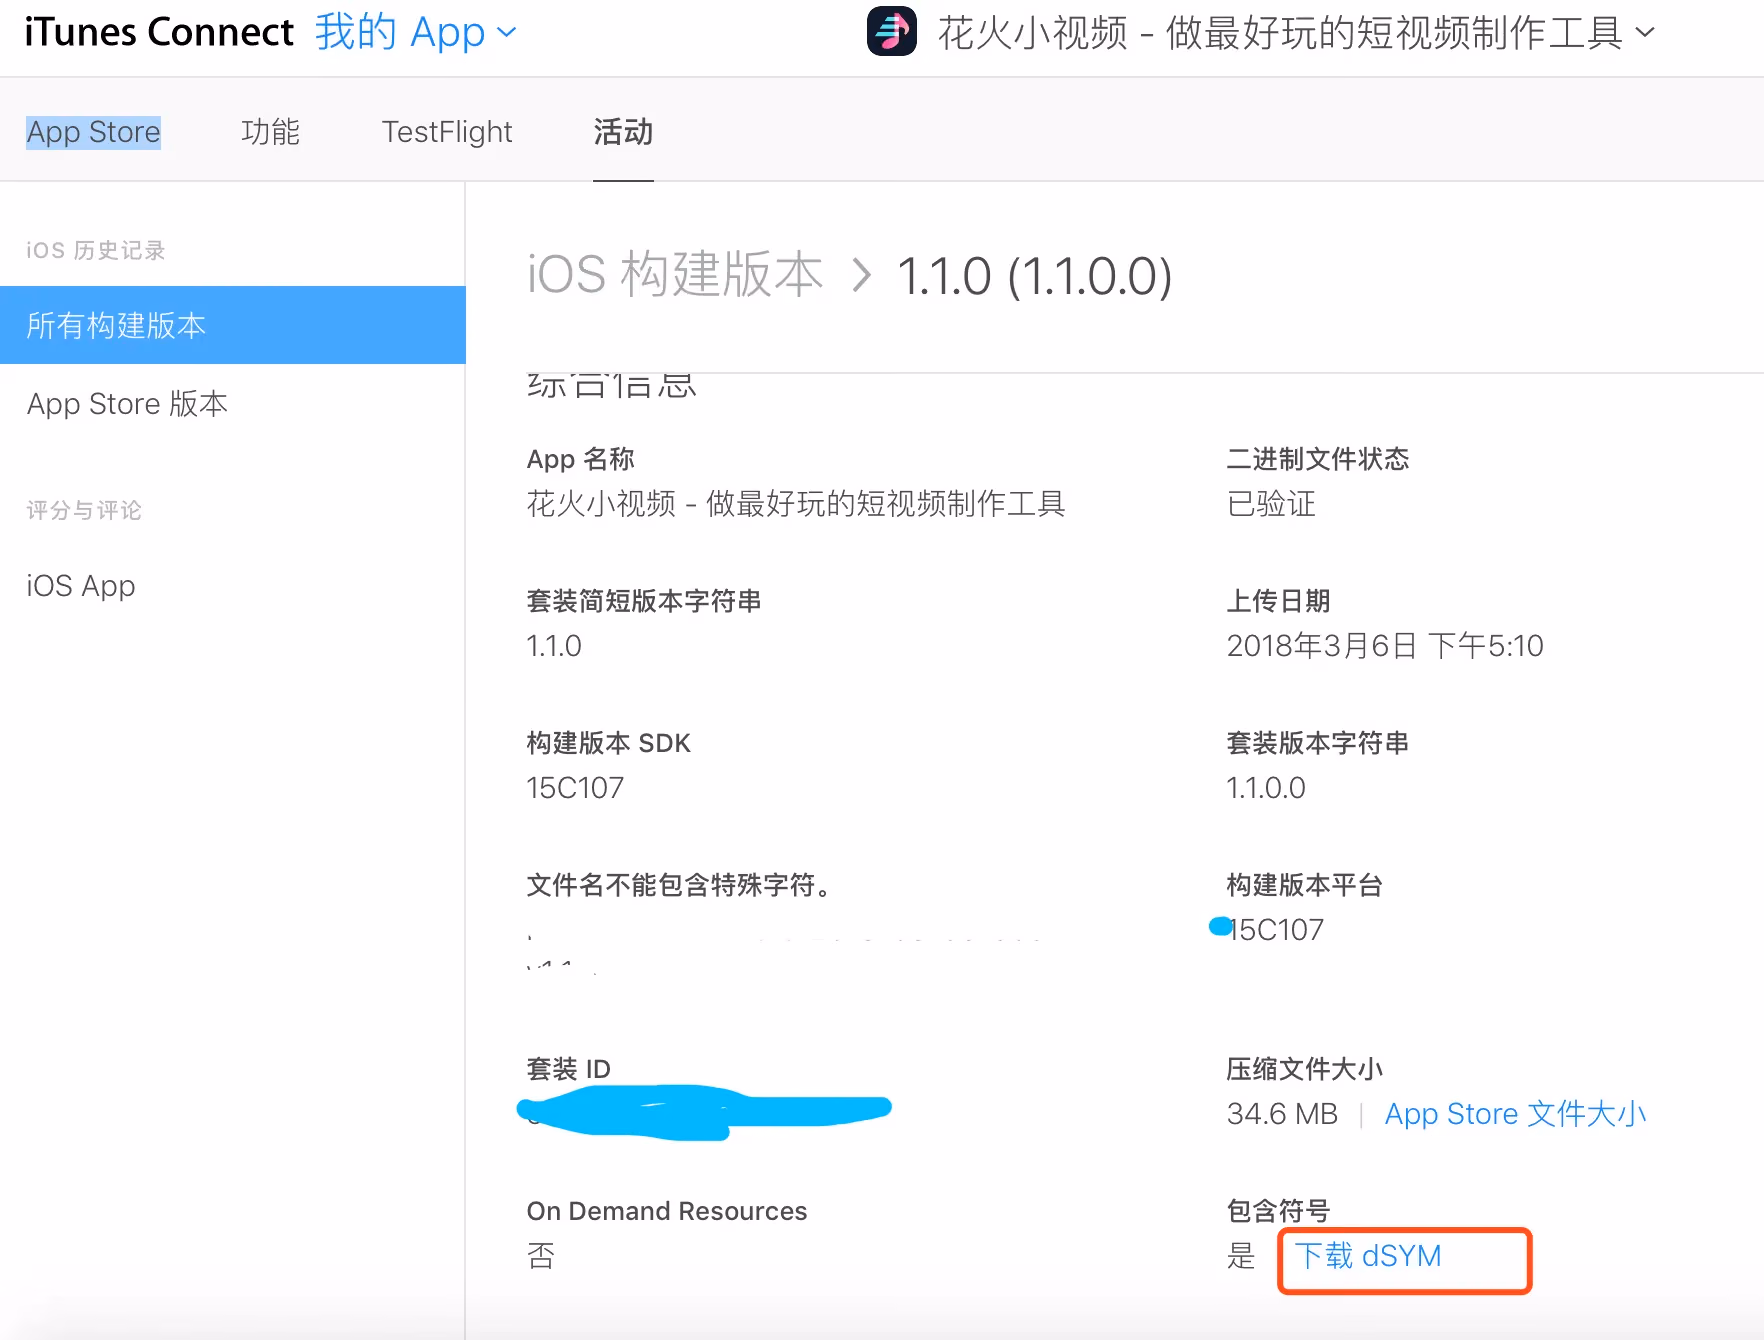Click the iOS 历史记录 sidebar heading

pyautogui.click(x=96, y=250)
